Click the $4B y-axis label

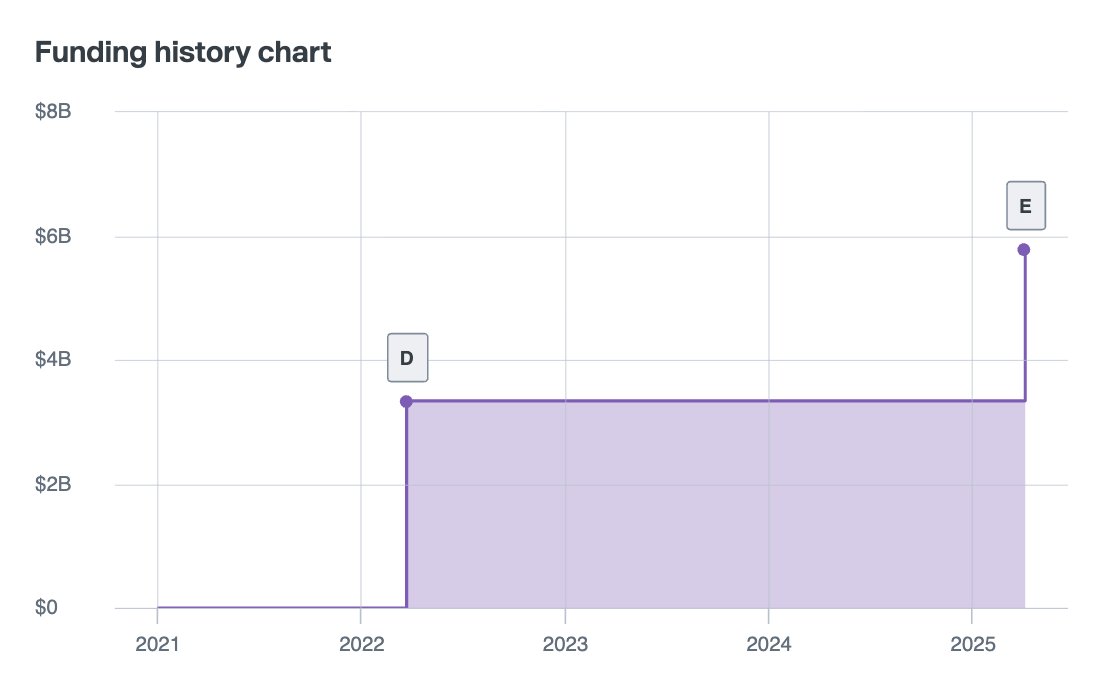point(54,360)
